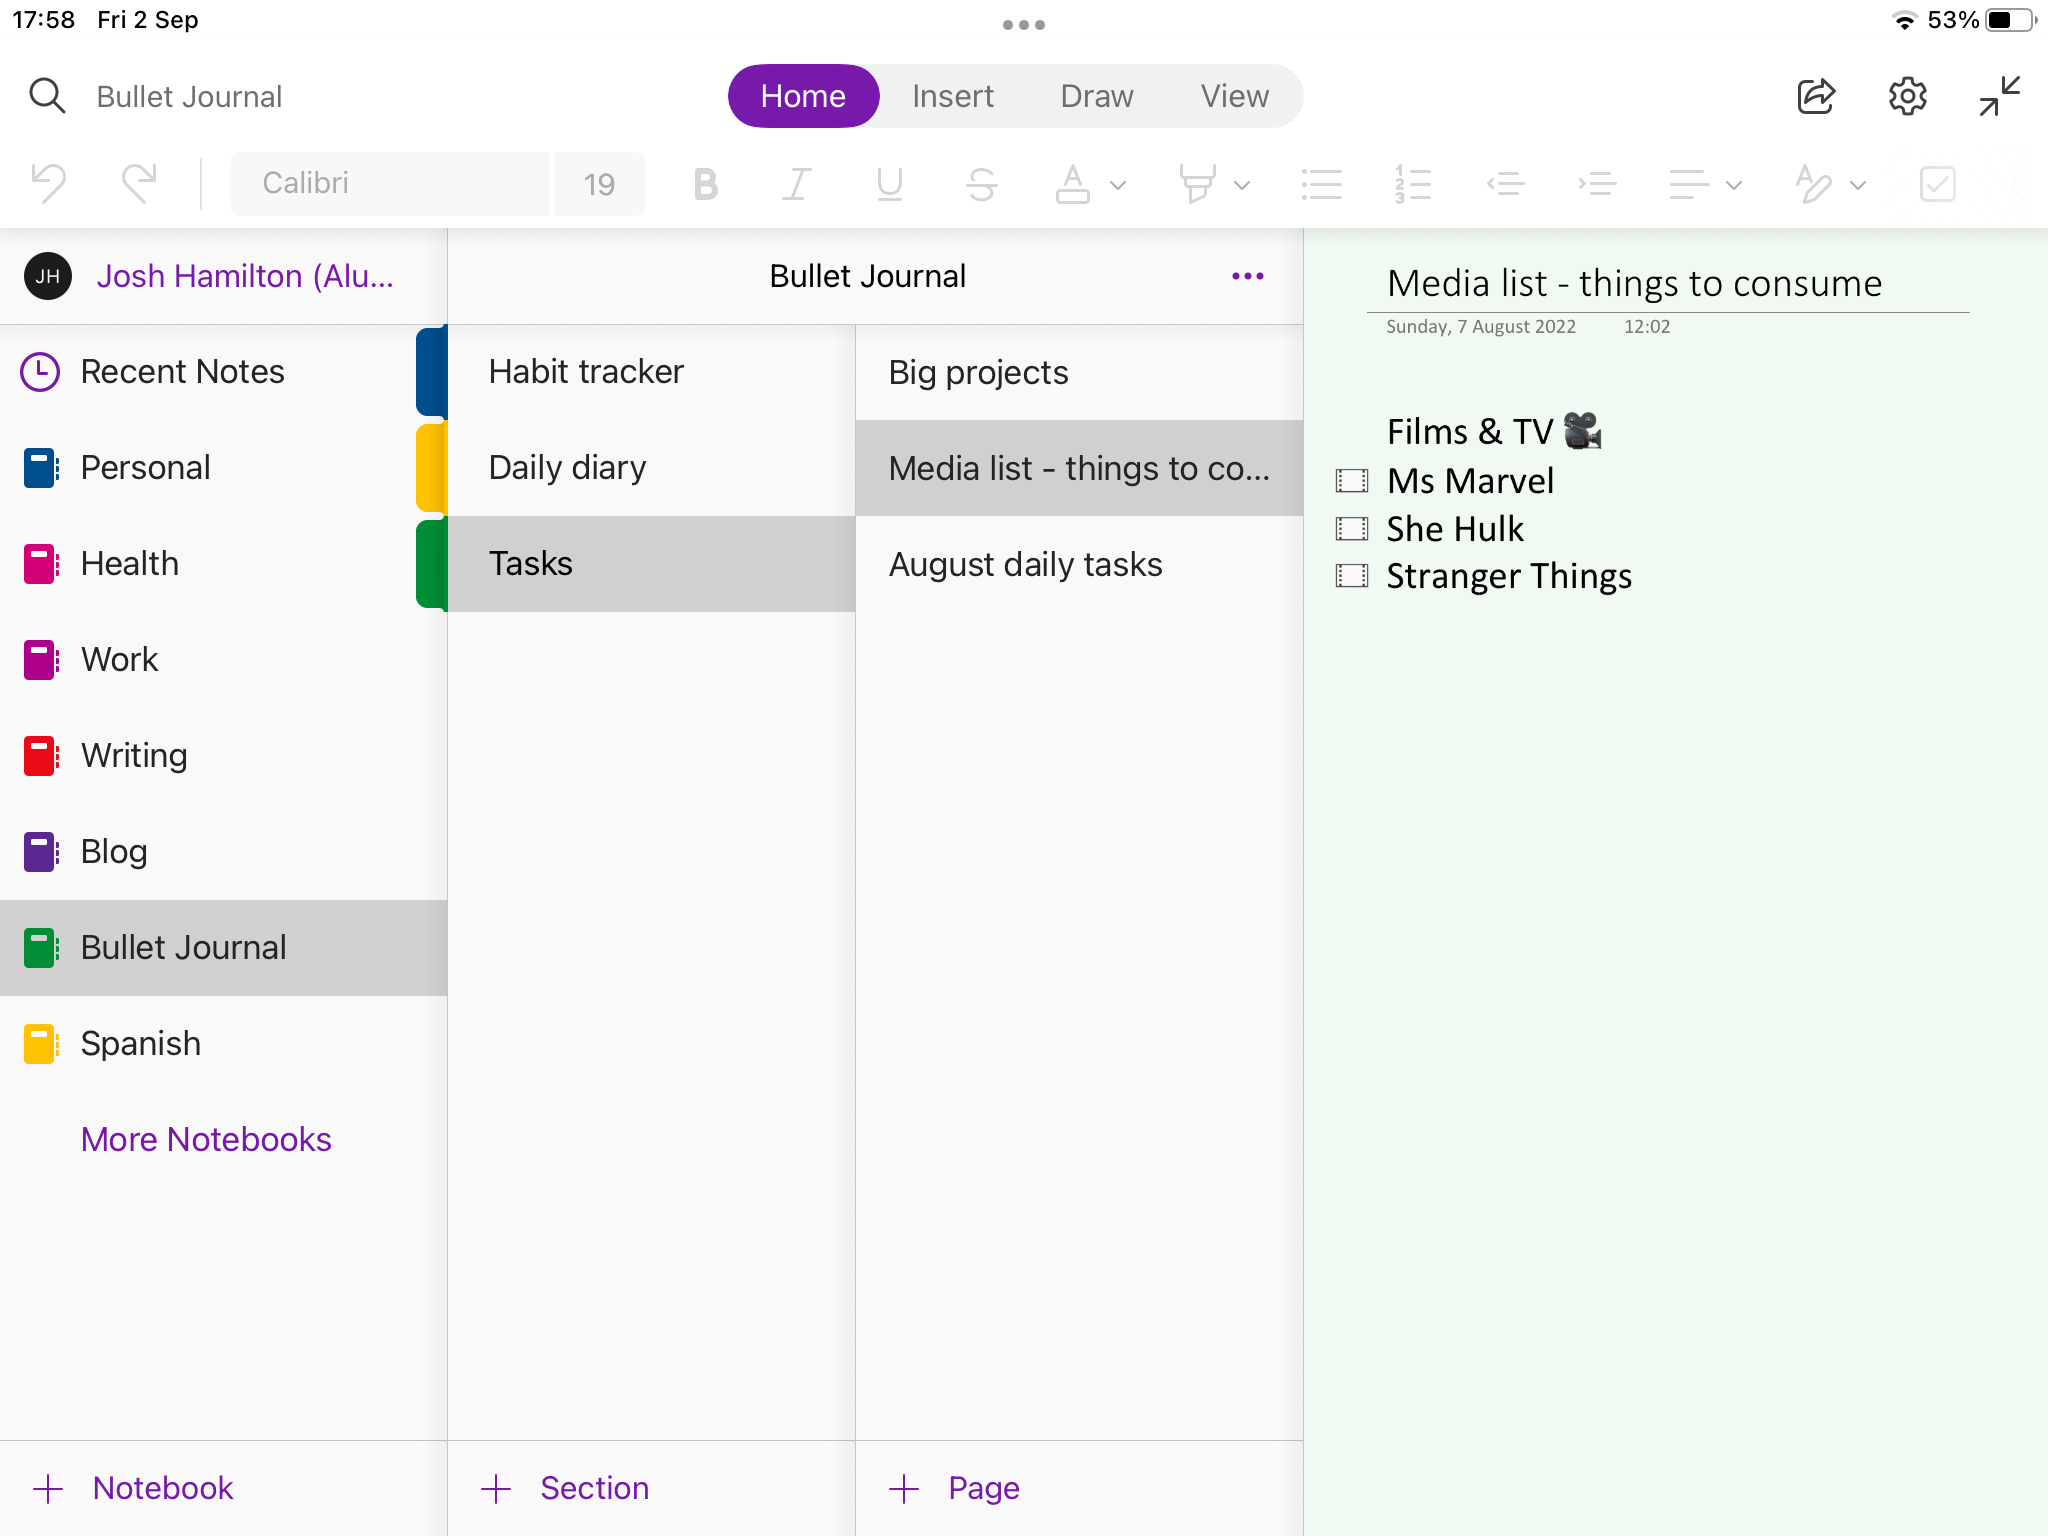Apply the text highlighter
The height and width of the screenshot is (1536, 2048).
coord(1197,184)
